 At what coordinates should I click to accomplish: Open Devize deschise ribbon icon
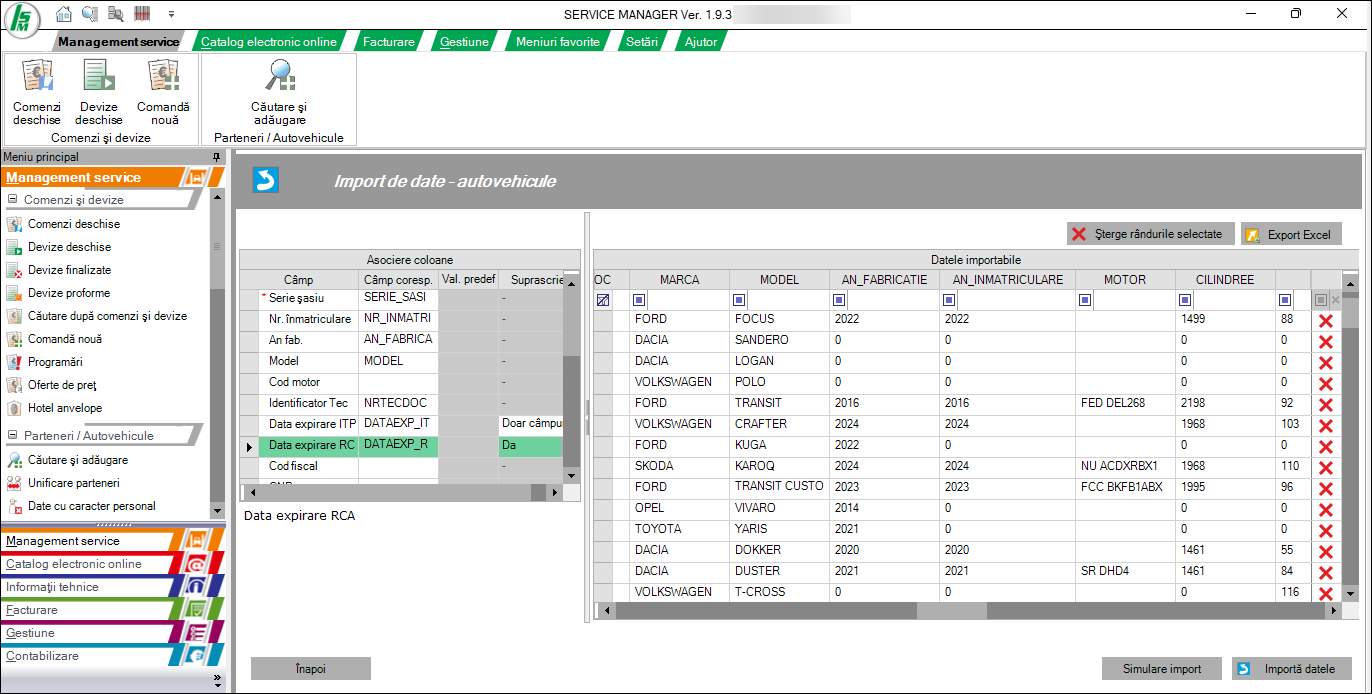(98, 91)
